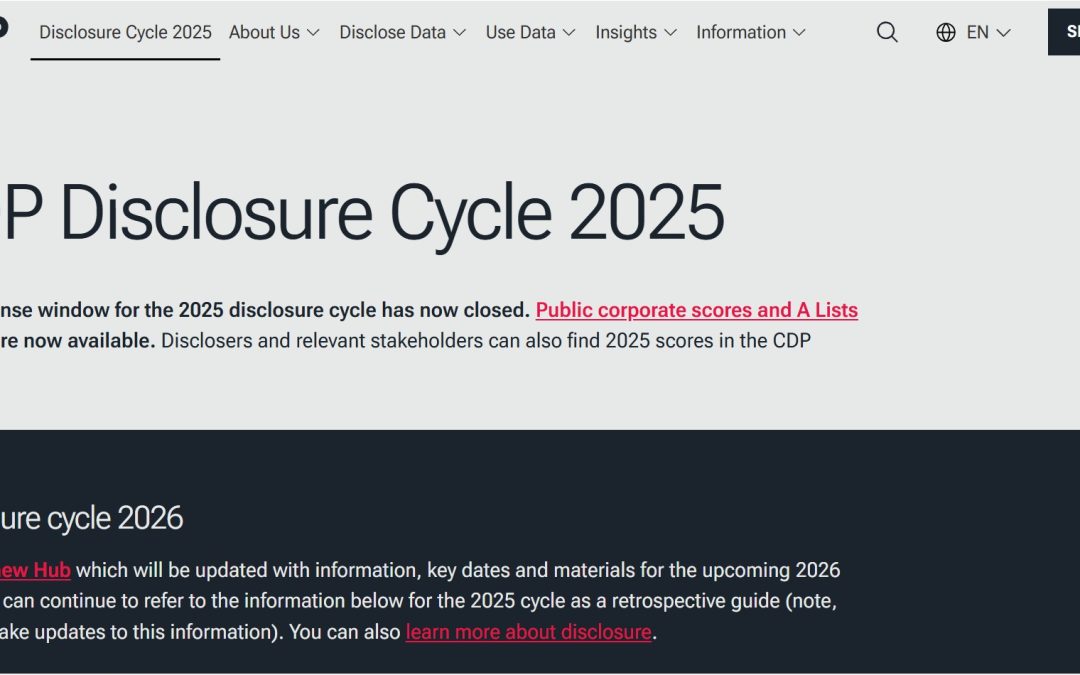Screen dimensions: 1080x675
Task: Expand the EN language dropdown chevron
Action: (x=1003, y=32)
